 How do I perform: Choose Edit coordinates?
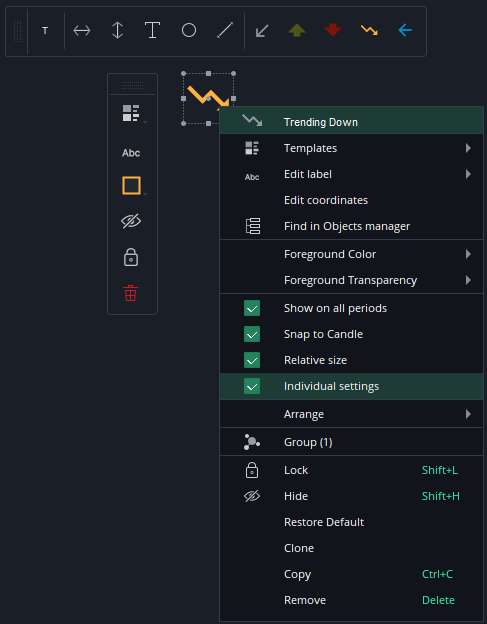[x=351, y=200]
